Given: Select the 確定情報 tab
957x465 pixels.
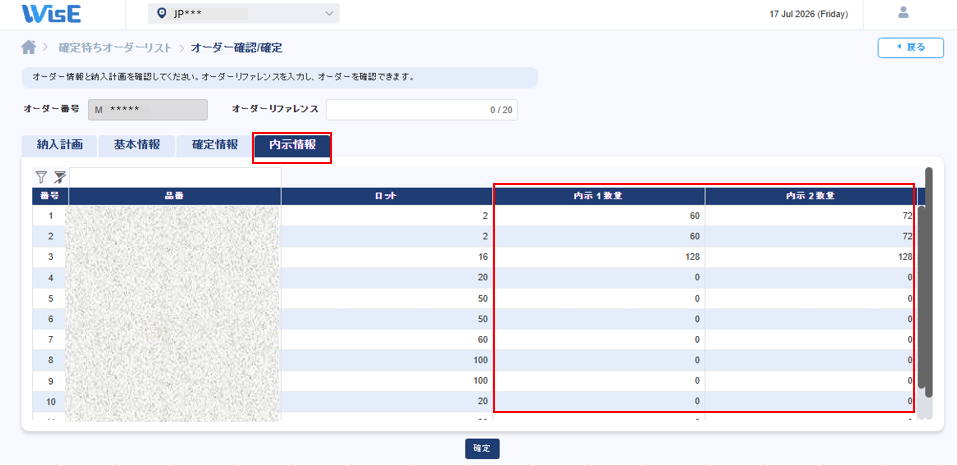Looking at the screenshot, I should 214,145.
